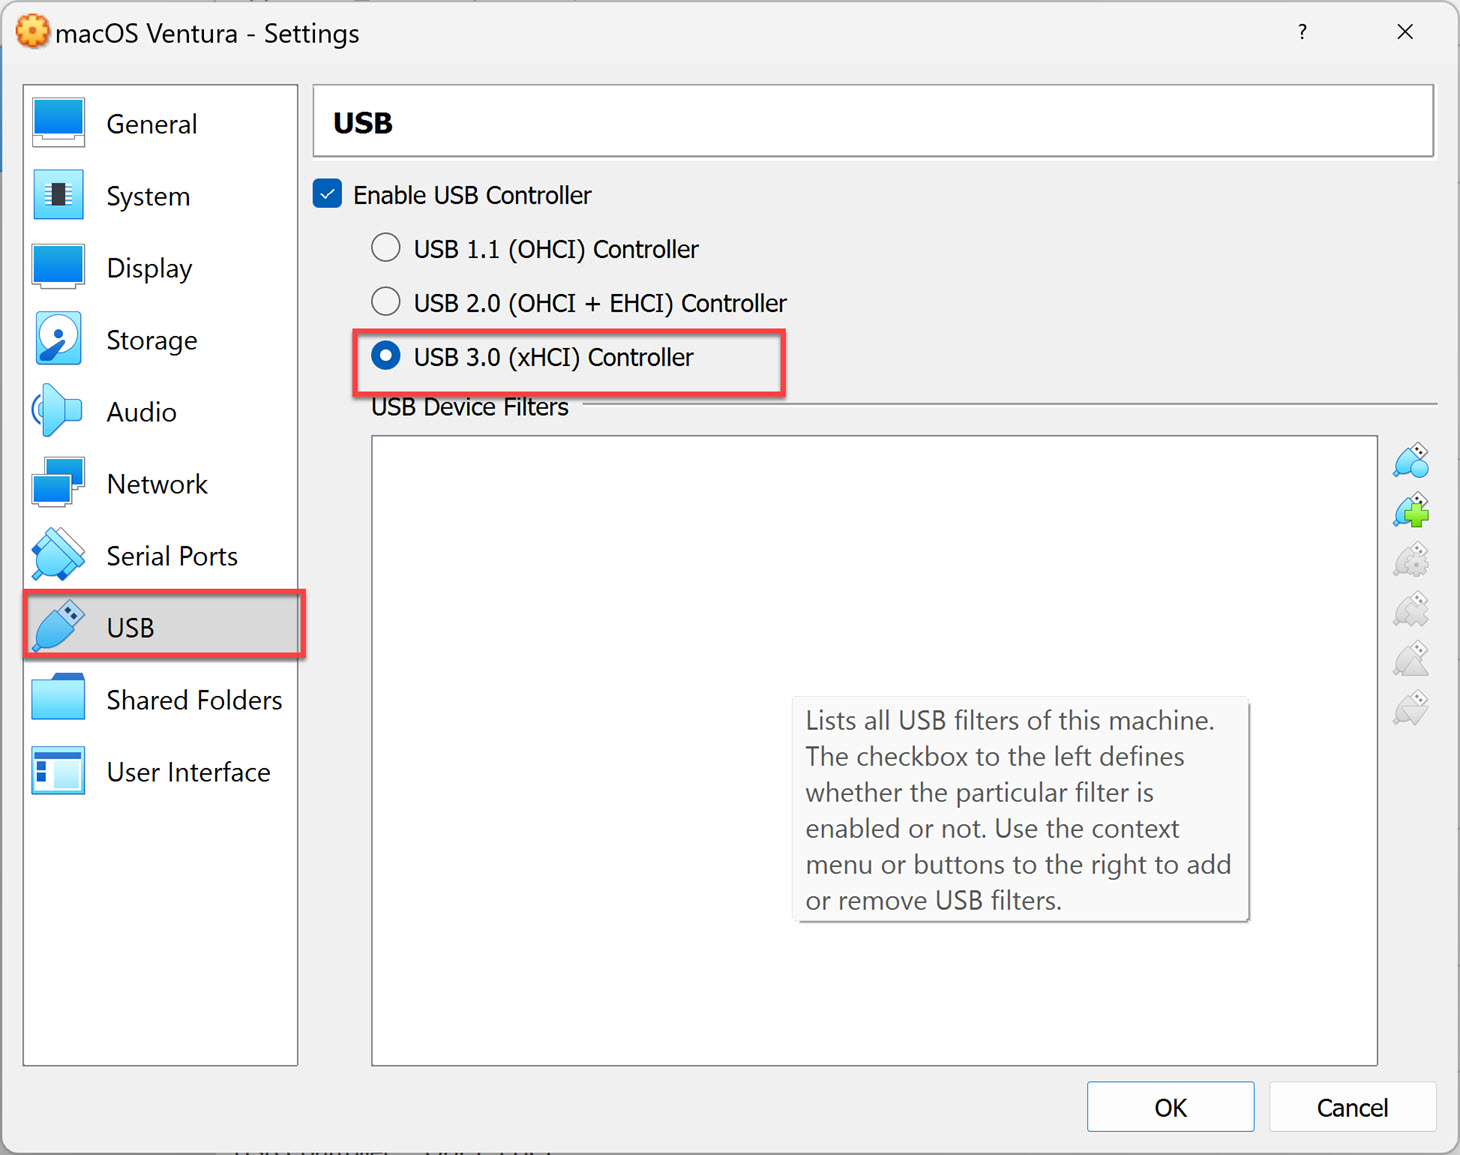Open the User Interface settings icon
The height and width of the screenshot is (1155, 1460).
pos(57,771)
